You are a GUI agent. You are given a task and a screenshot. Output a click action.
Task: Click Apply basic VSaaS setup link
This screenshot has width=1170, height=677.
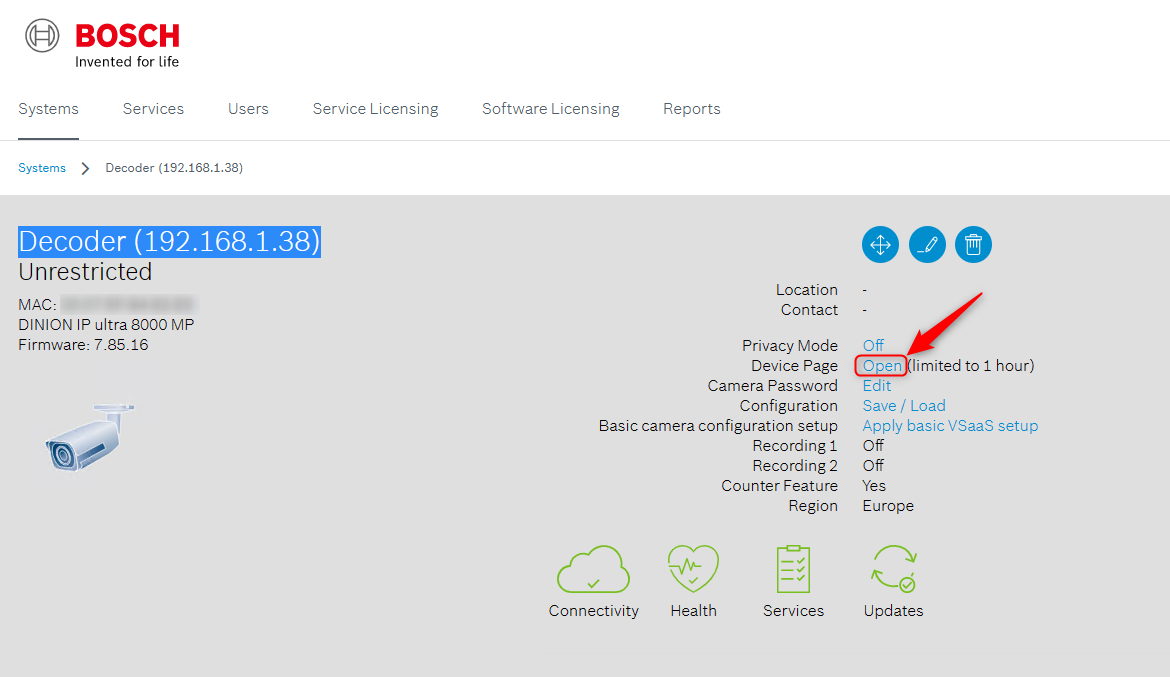tap(950, 426)
